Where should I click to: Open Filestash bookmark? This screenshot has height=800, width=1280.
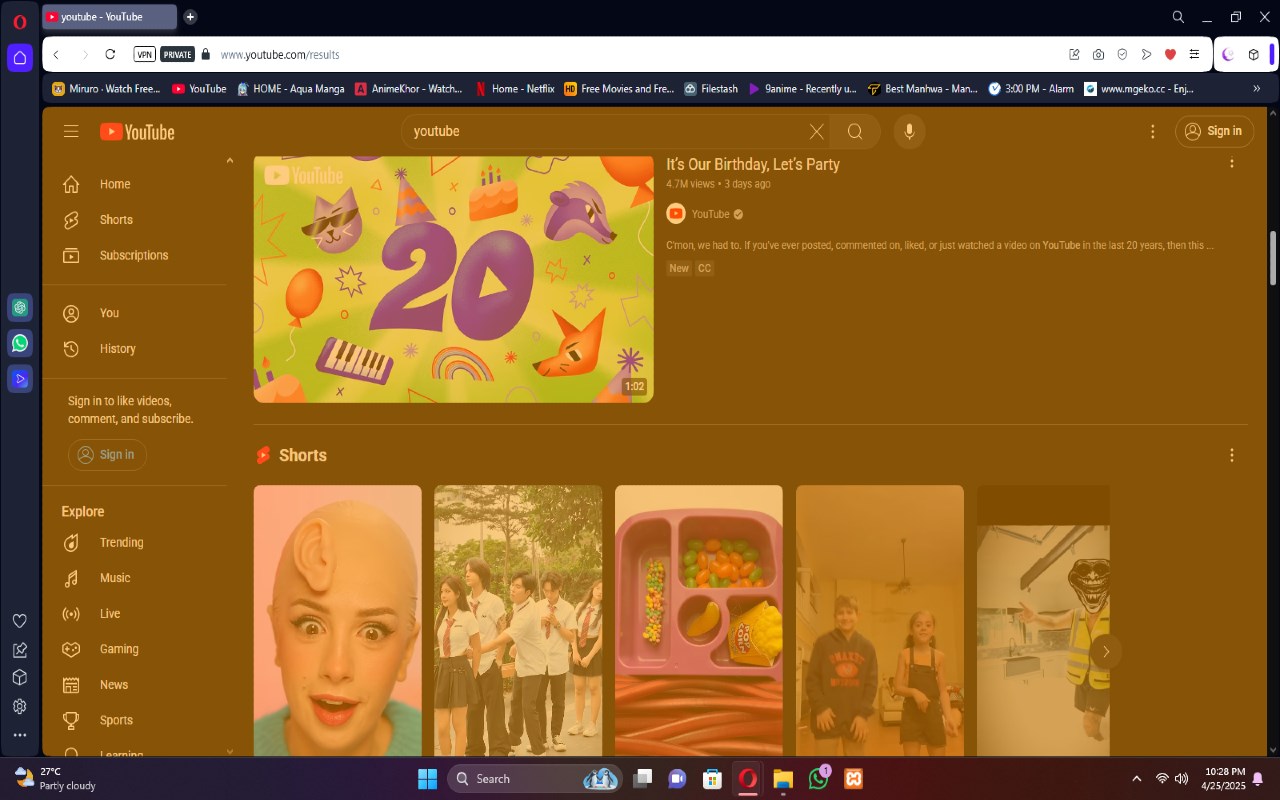pos(711,89)
